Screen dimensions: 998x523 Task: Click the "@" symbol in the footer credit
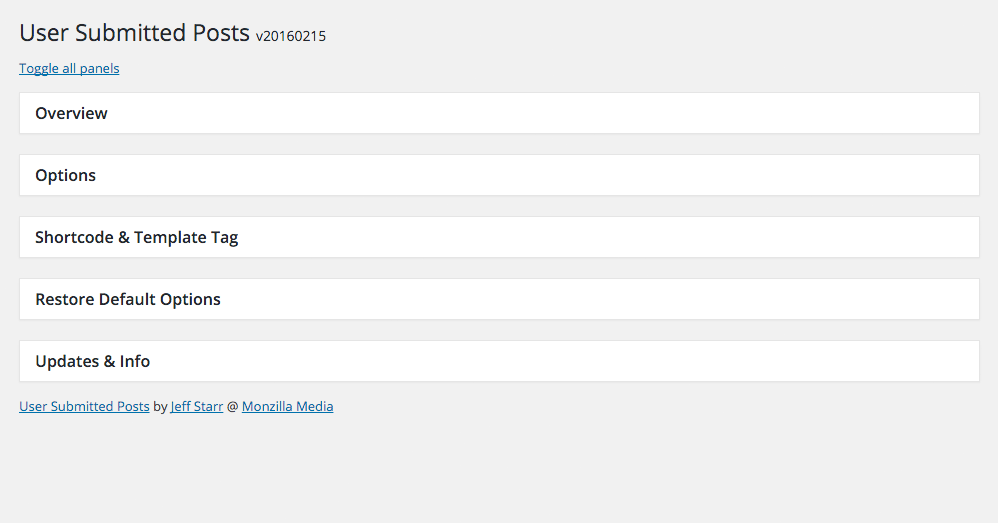click(x=233, y=407)
